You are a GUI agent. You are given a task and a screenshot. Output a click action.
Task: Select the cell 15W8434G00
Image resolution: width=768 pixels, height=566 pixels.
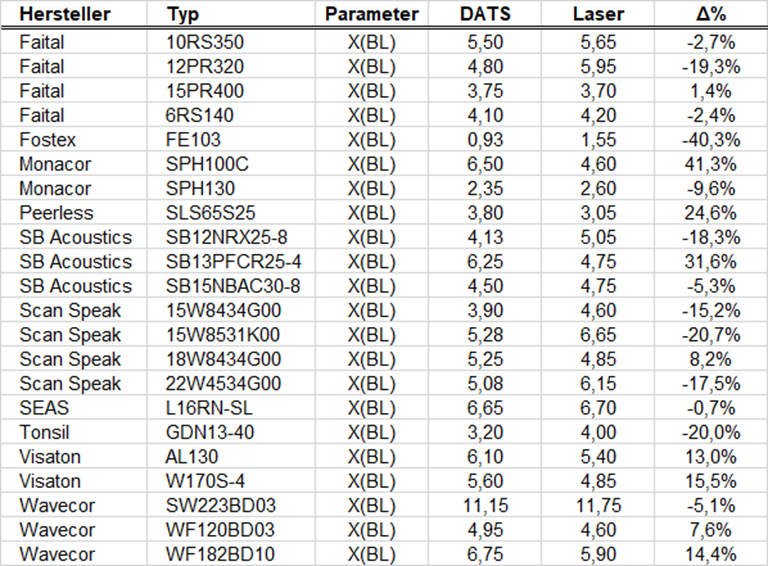tap(223, 310)
